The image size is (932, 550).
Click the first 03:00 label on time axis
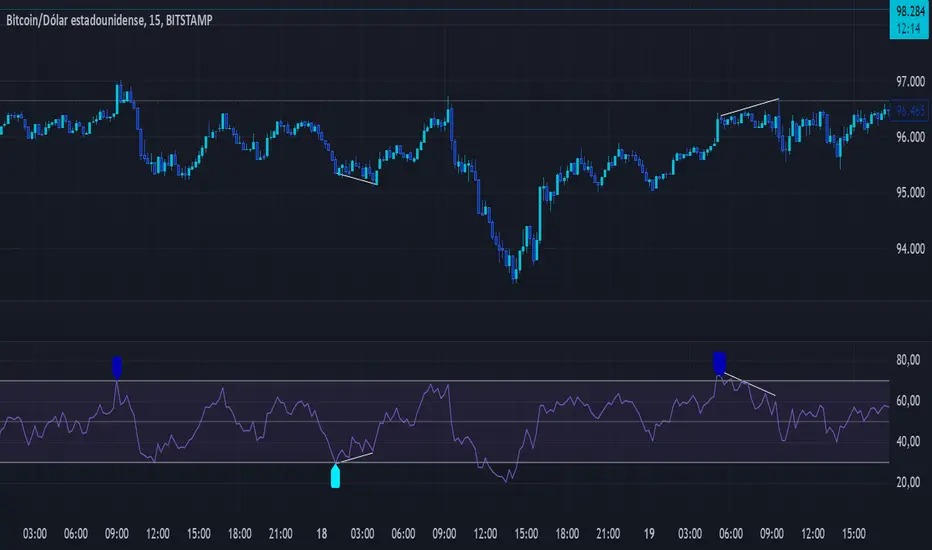point(34,533)
